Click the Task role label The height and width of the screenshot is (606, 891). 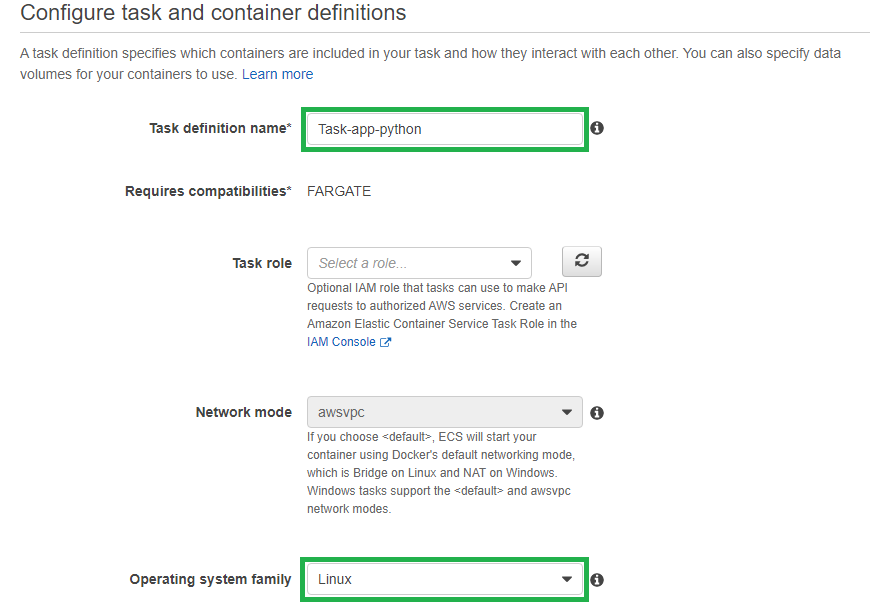(262, 263)
